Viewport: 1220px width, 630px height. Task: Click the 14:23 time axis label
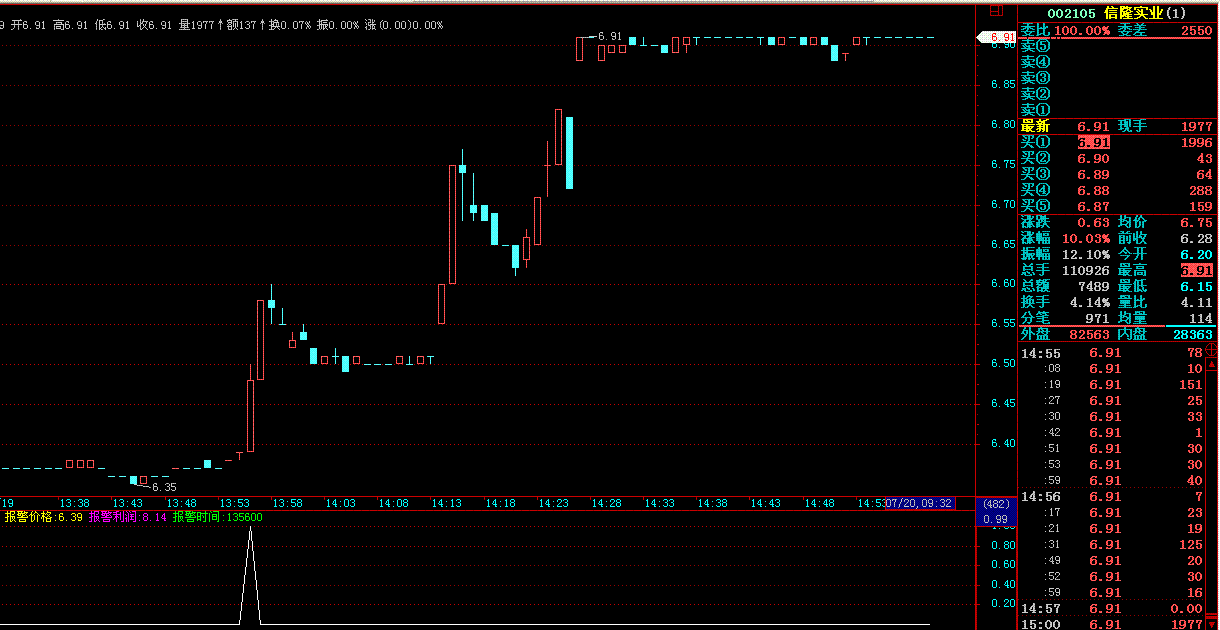pyautogui.click(x=553, y=503)
